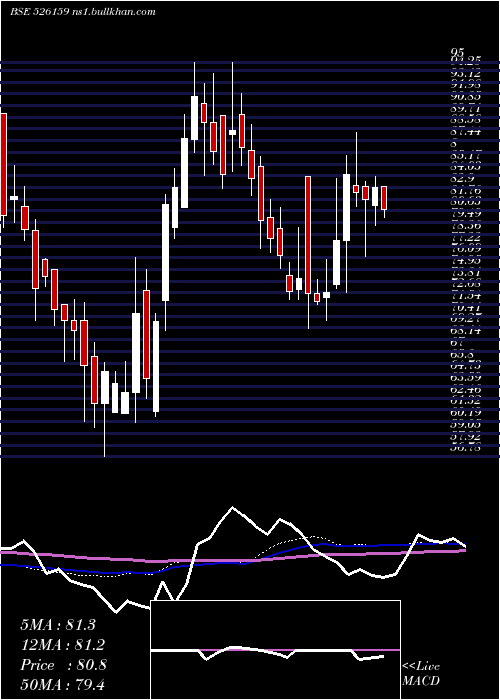Click the 68.14 price axis label

click(465, 331)
